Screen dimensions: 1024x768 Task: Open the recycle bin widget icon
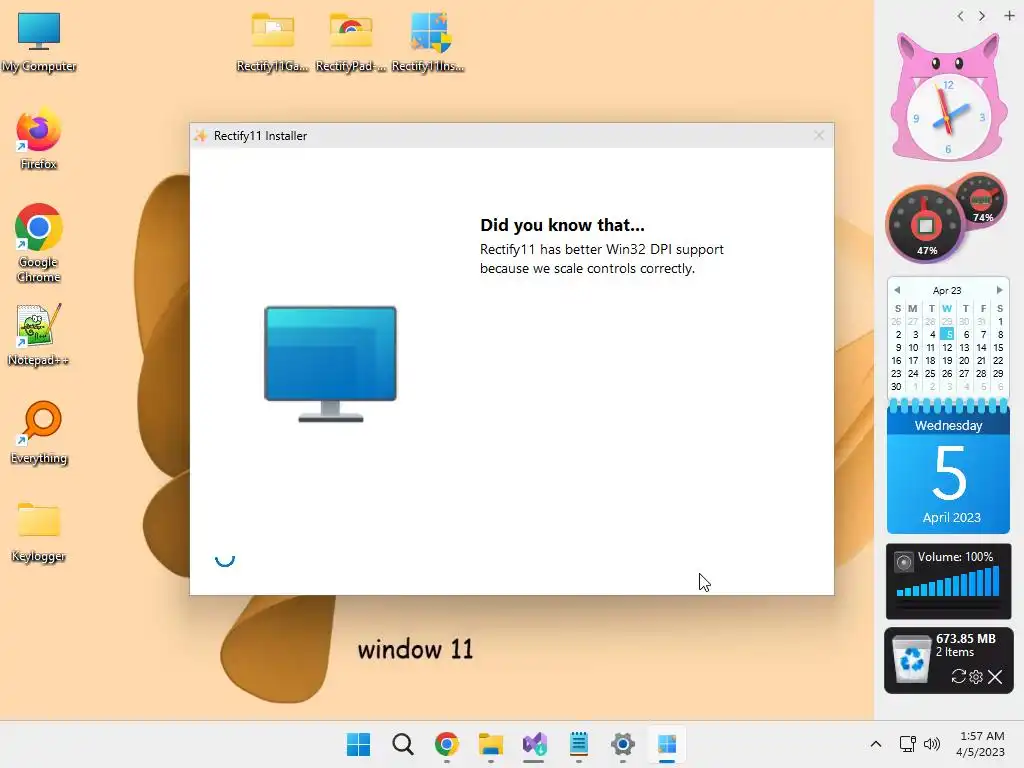(x=912, y=660)
